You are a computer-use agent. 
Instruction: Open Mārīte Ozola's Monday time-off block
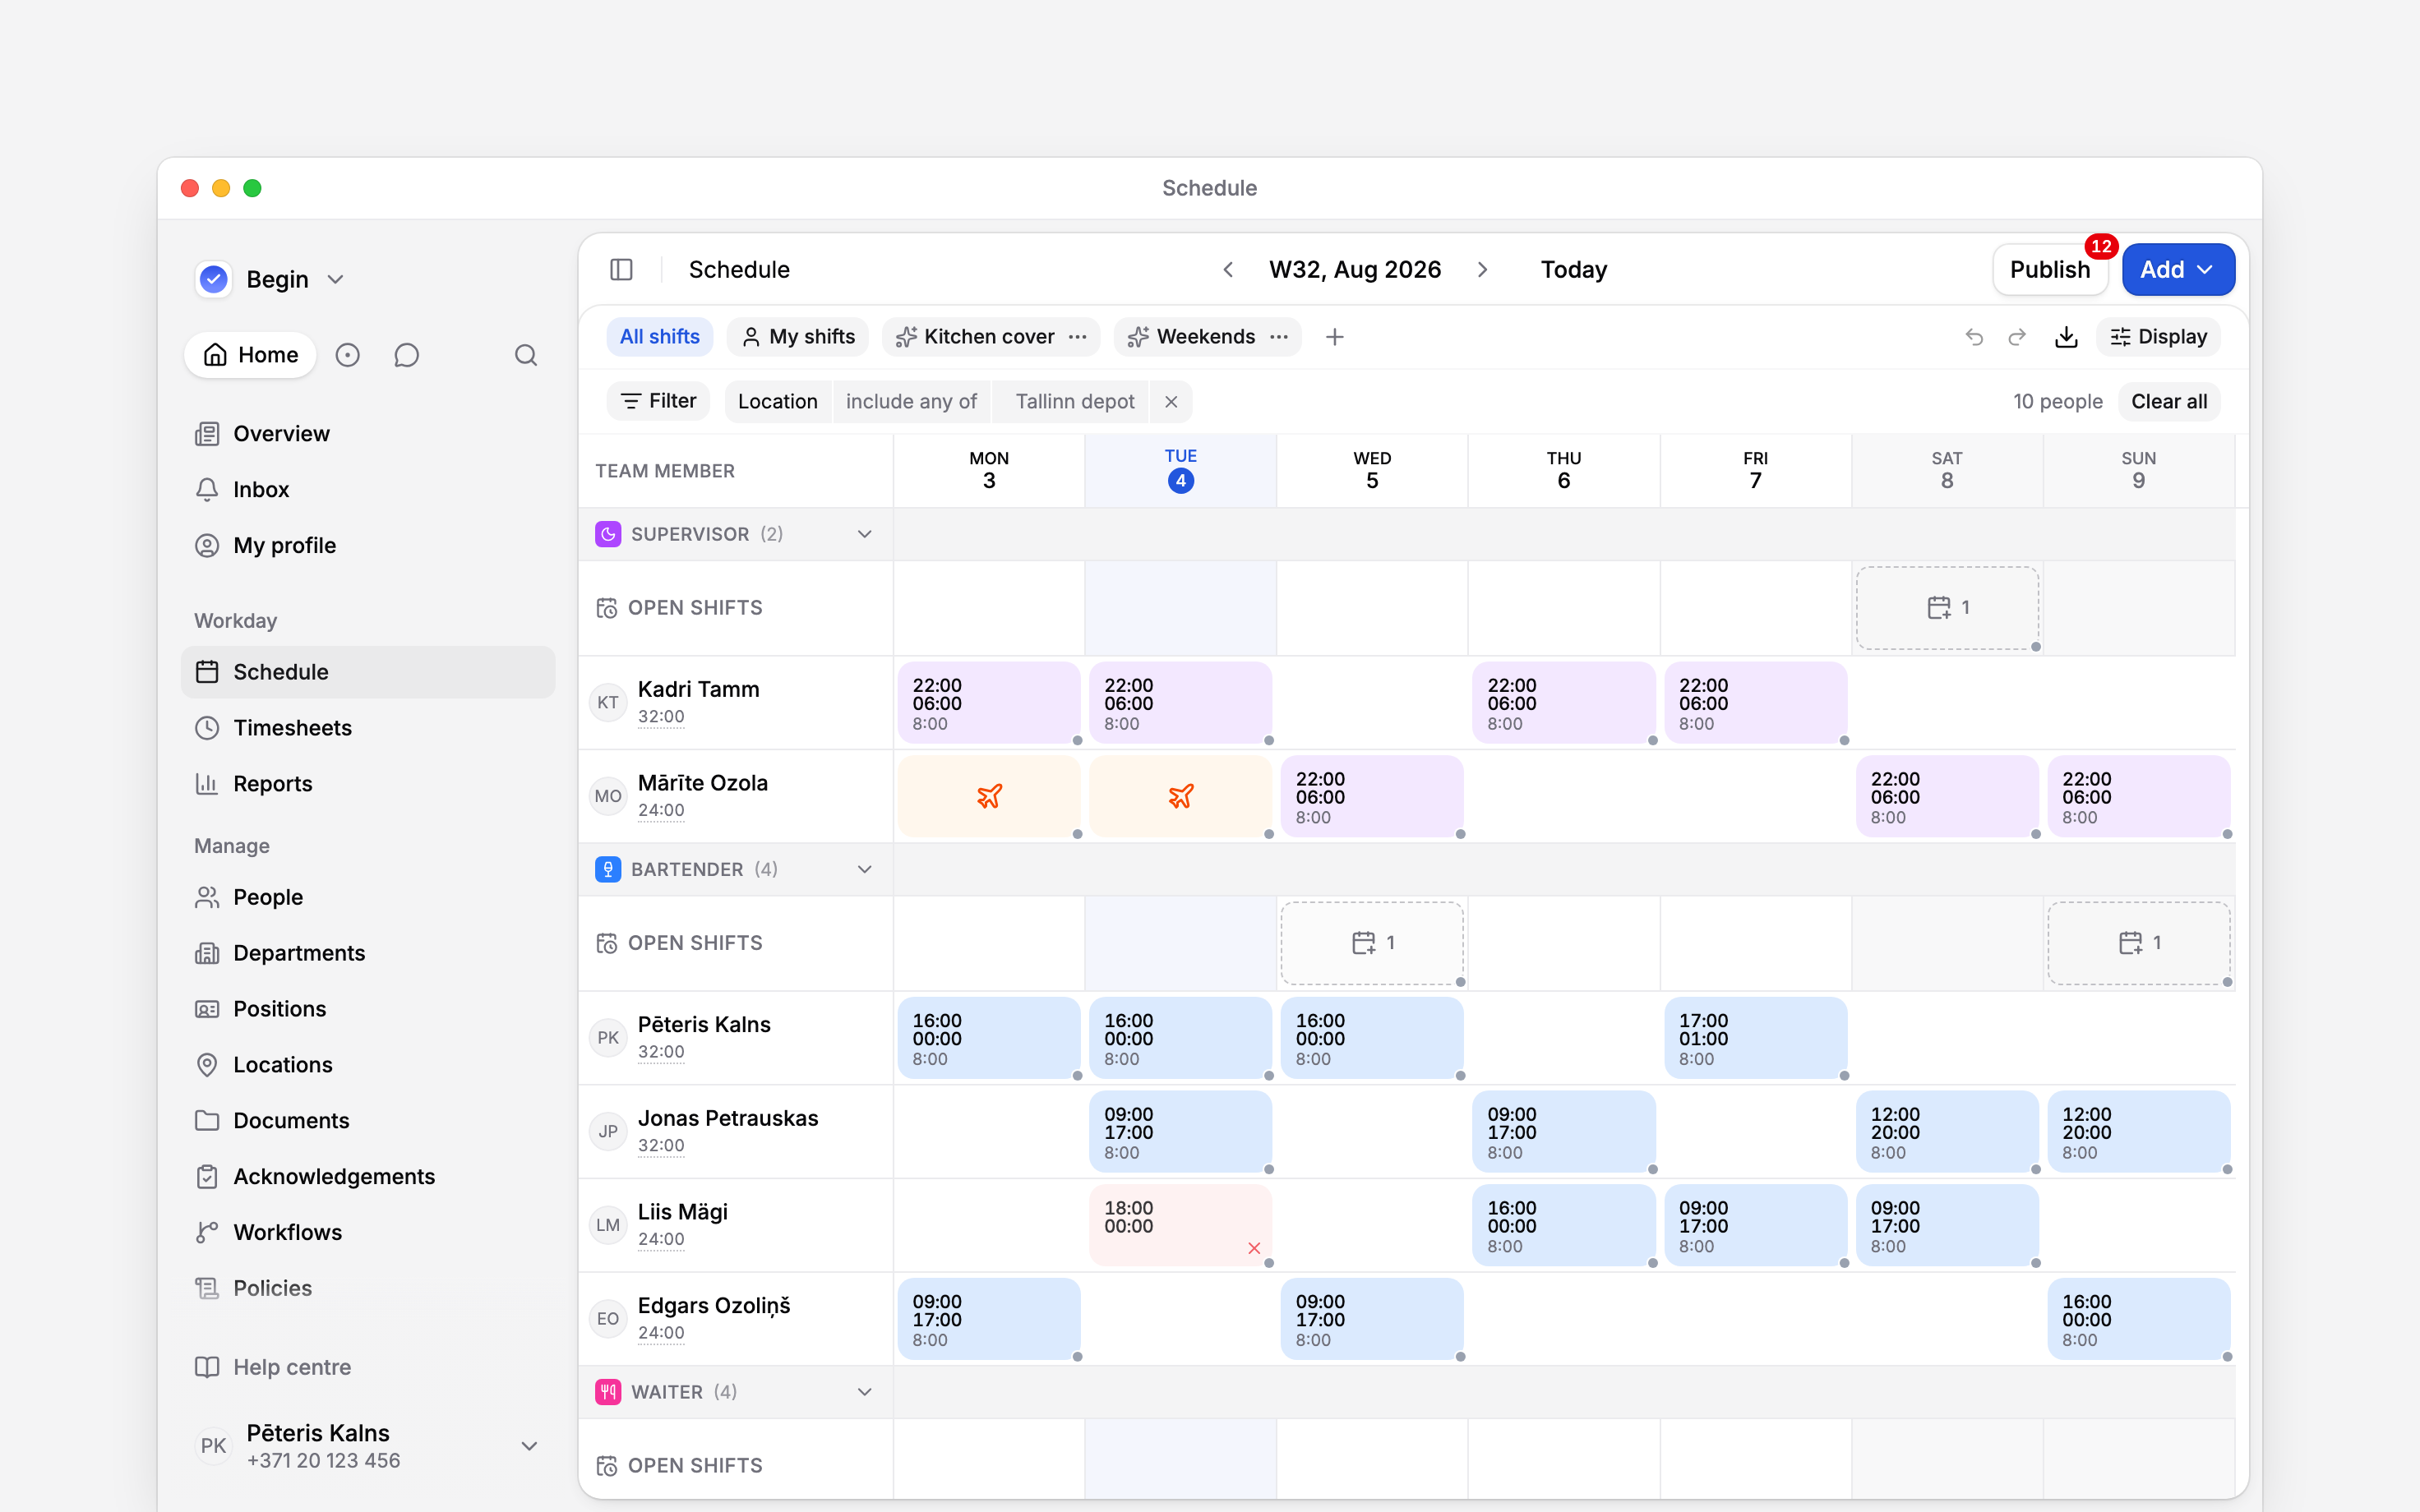[989, 796]
